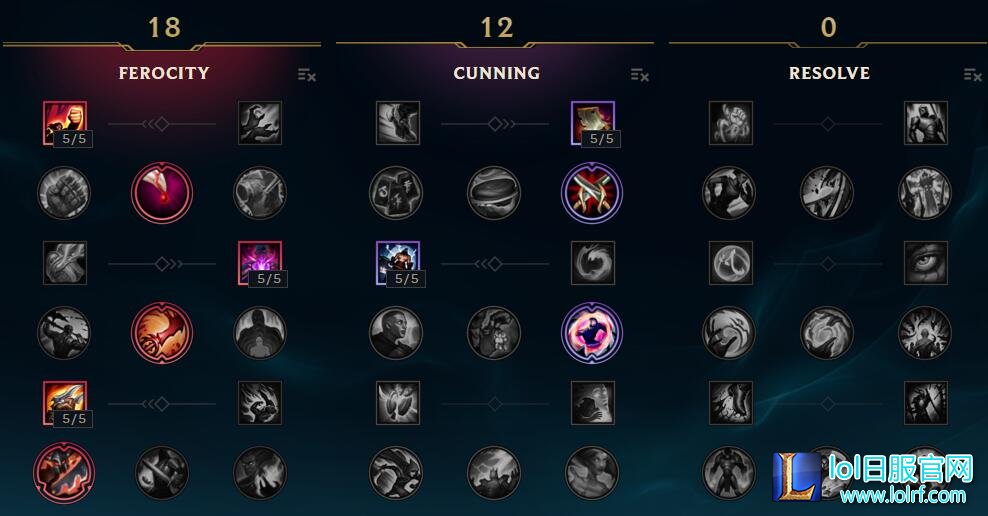Screen dimensions: 988x516
Task: Click the Feast blood-drop mastery in Ferocity
Action: [x=162, y=193]
